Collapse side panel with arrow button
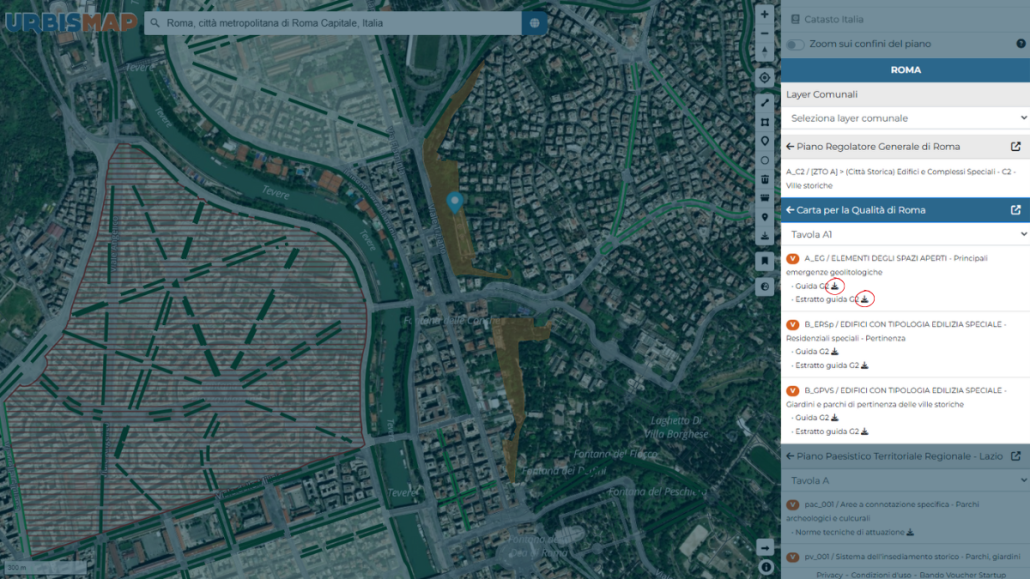Screen dimensions: 1030x579 [765, 547]
